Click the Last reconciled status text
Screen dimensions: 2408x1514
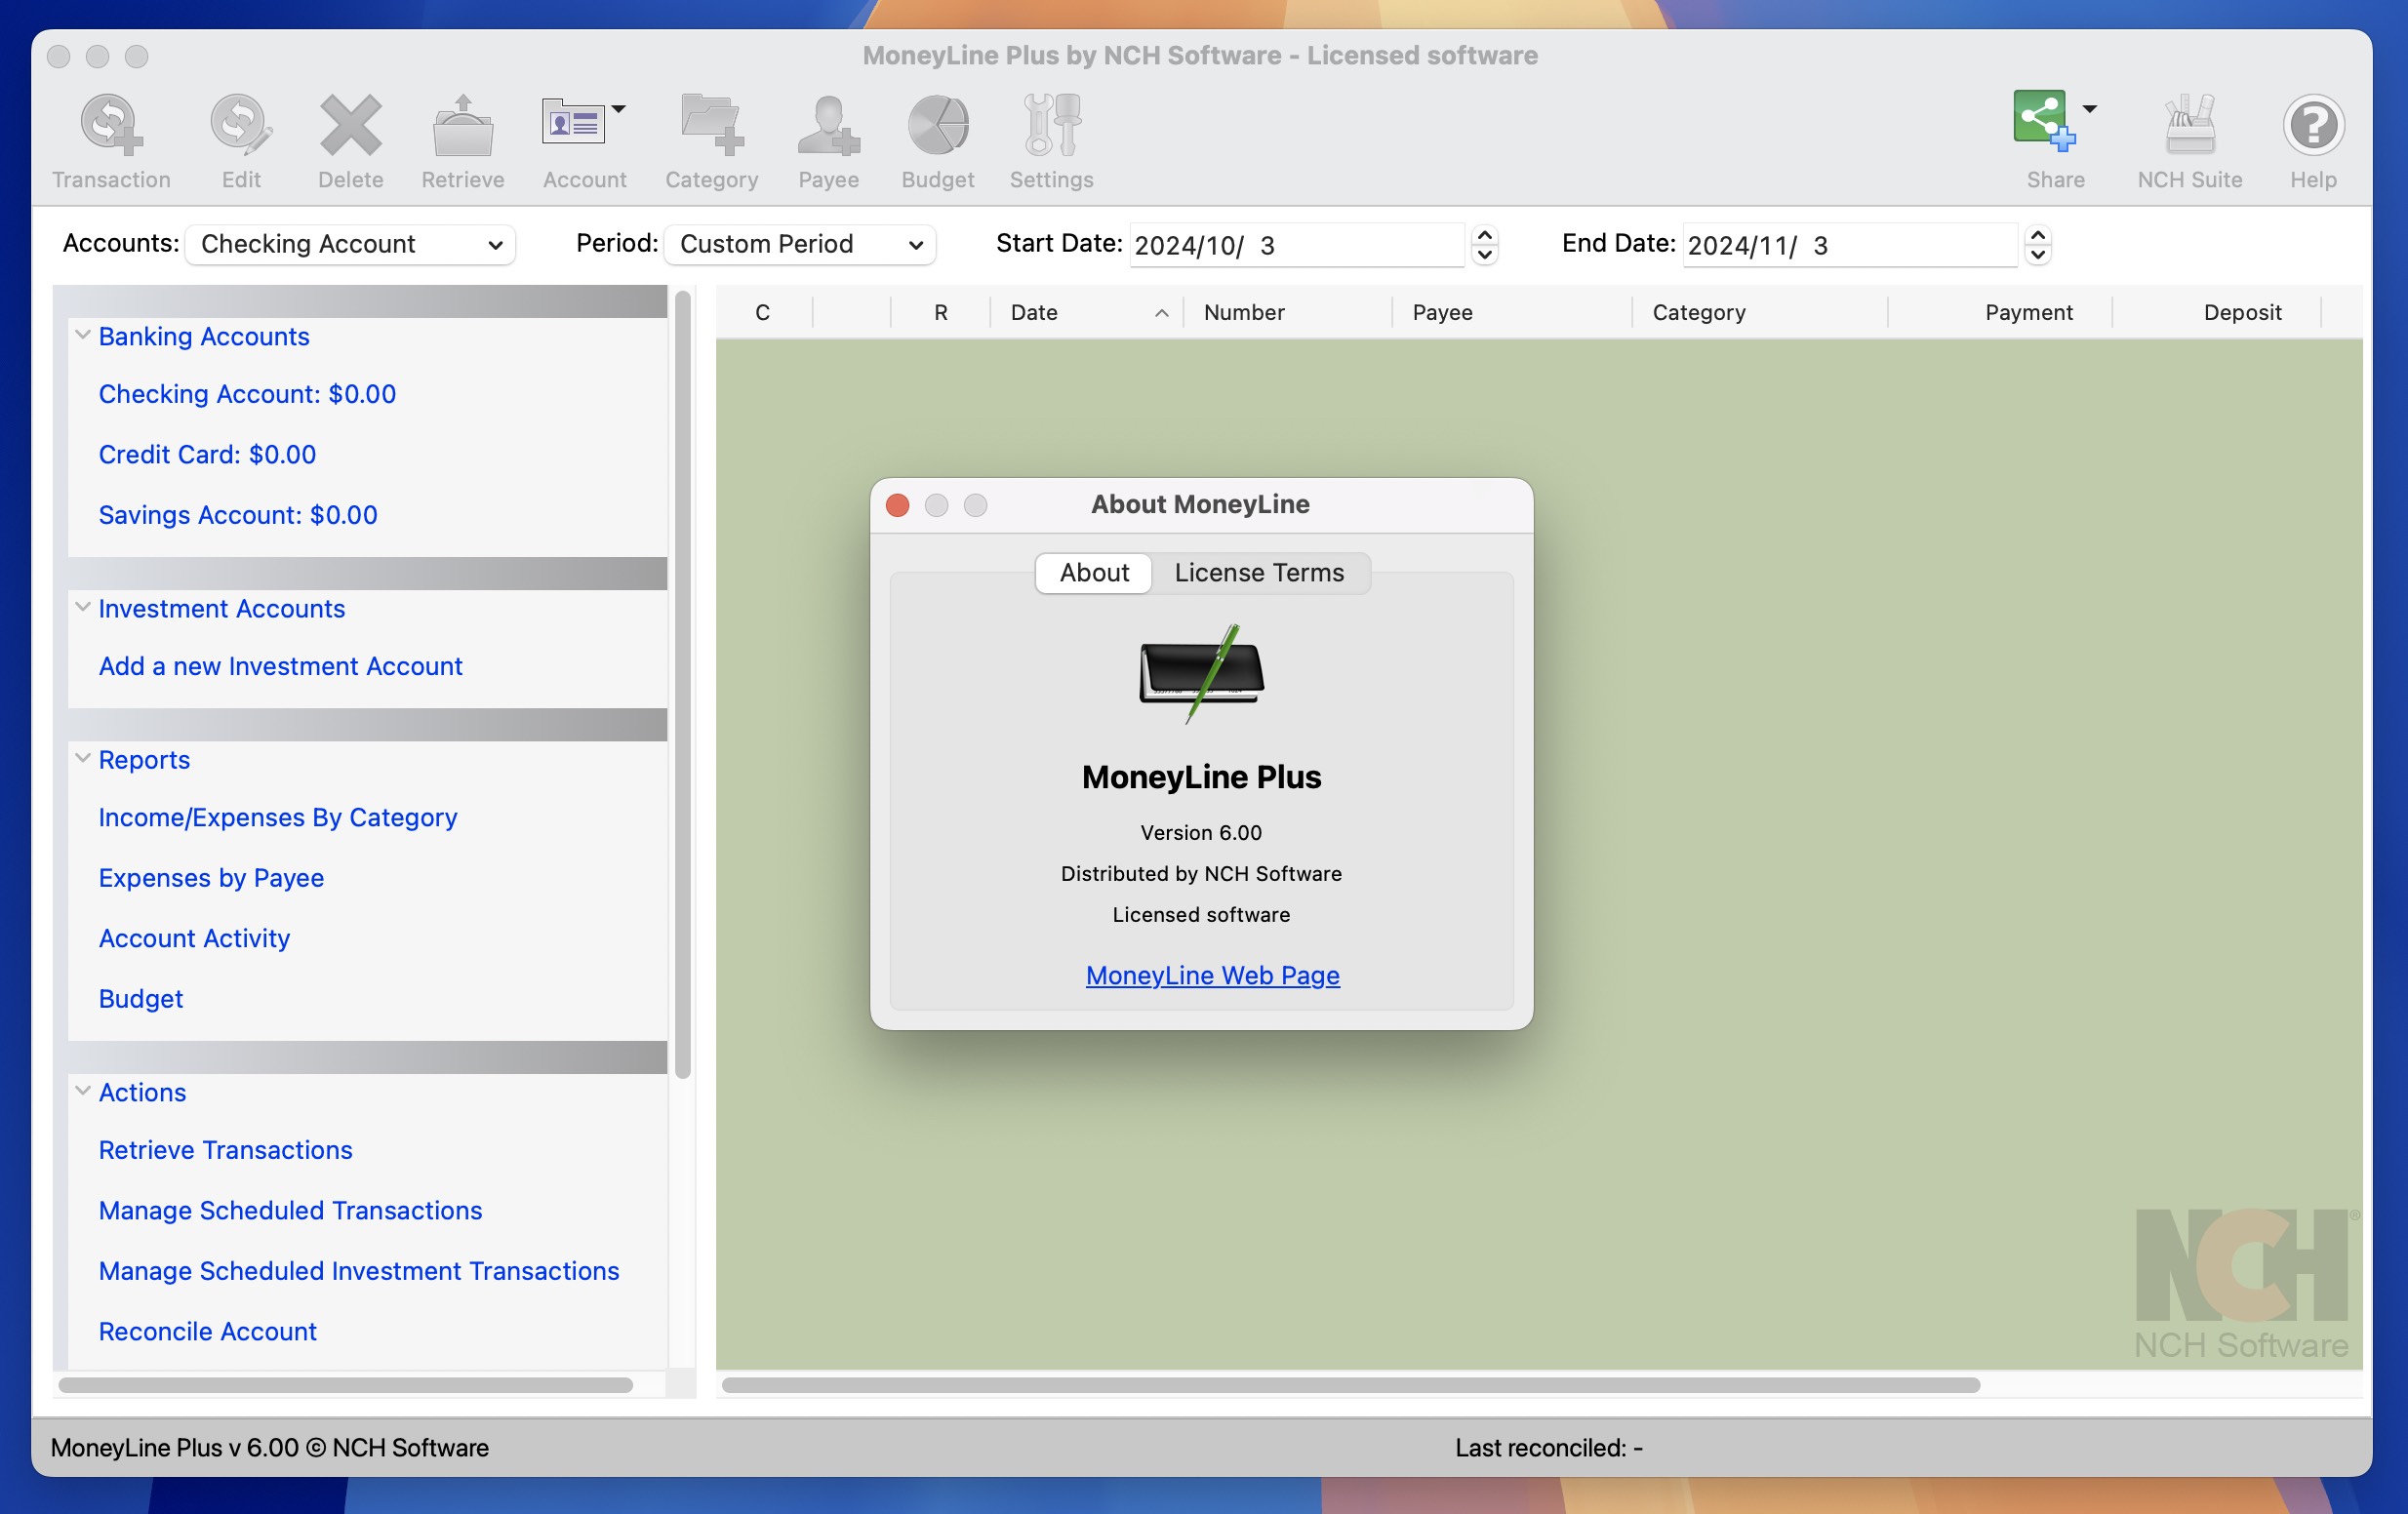1549,1448
